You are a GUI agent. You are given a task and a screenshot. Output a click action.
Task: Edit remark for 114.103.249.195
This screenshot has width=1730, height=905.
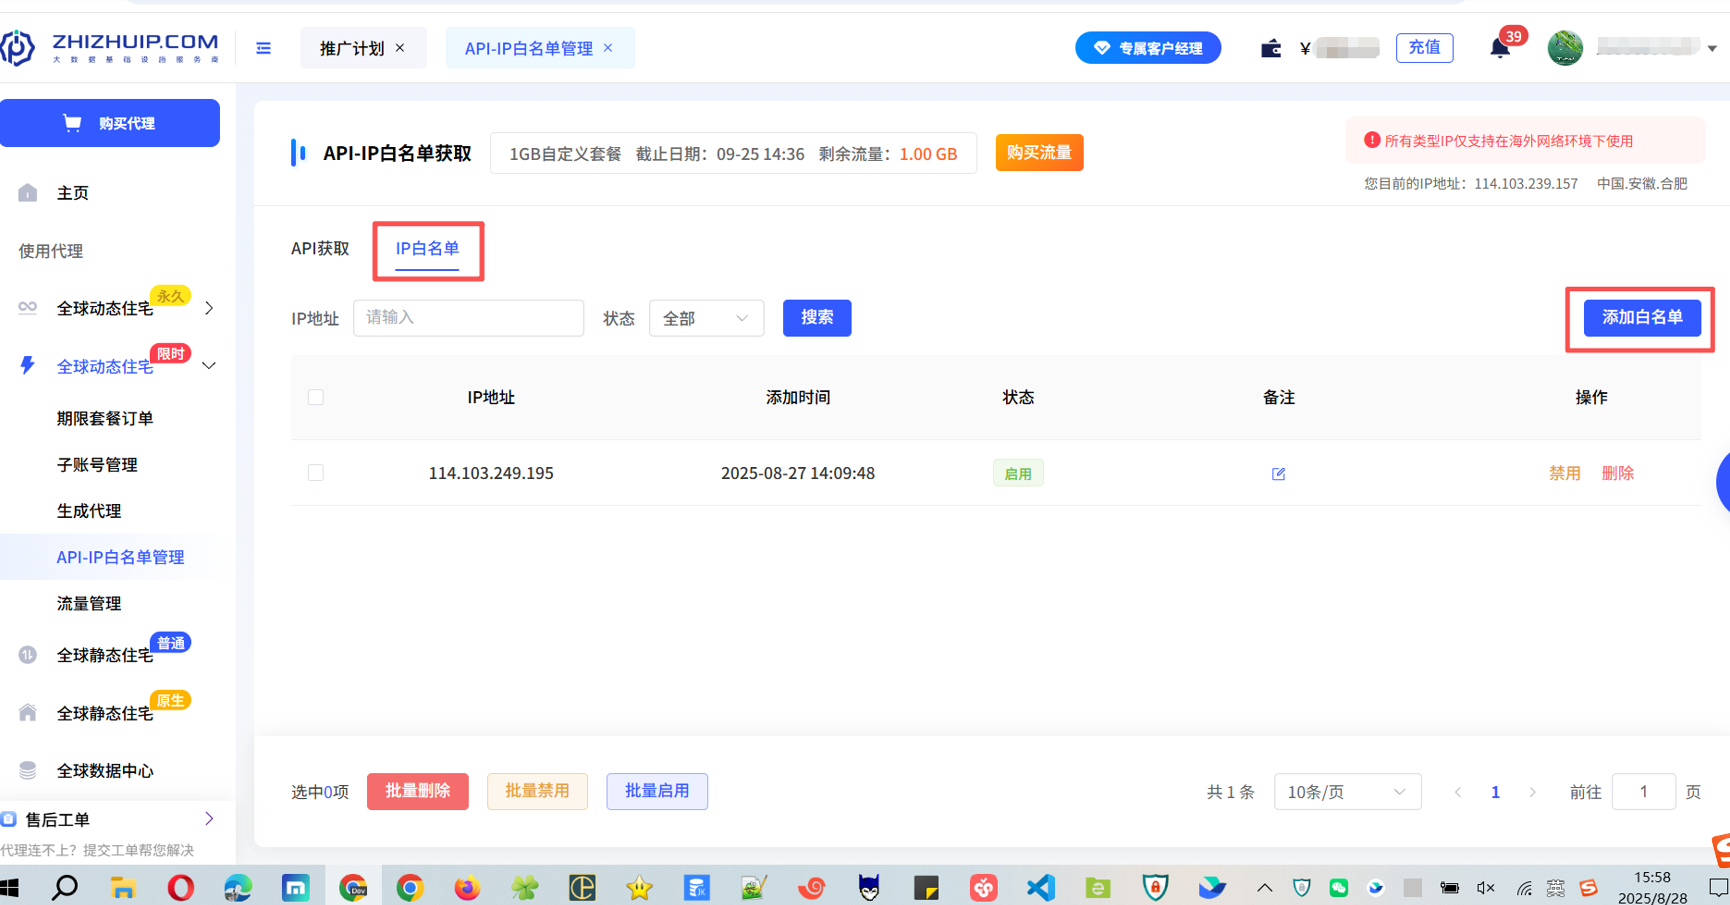1278,474
